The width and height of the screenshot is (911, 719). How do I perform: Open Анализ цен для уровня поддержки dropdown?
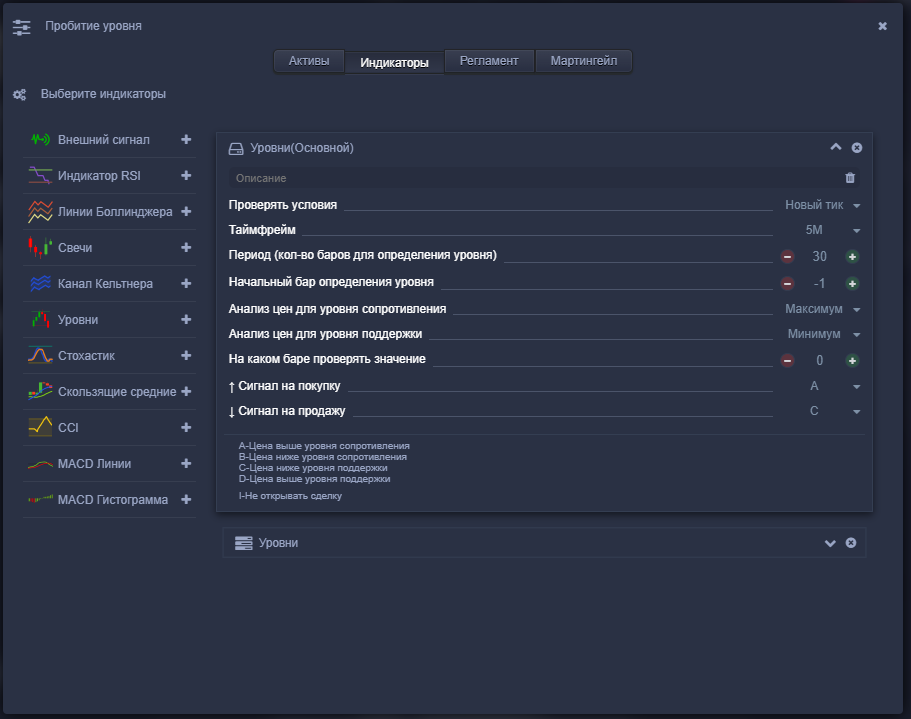tap(822, 334)
